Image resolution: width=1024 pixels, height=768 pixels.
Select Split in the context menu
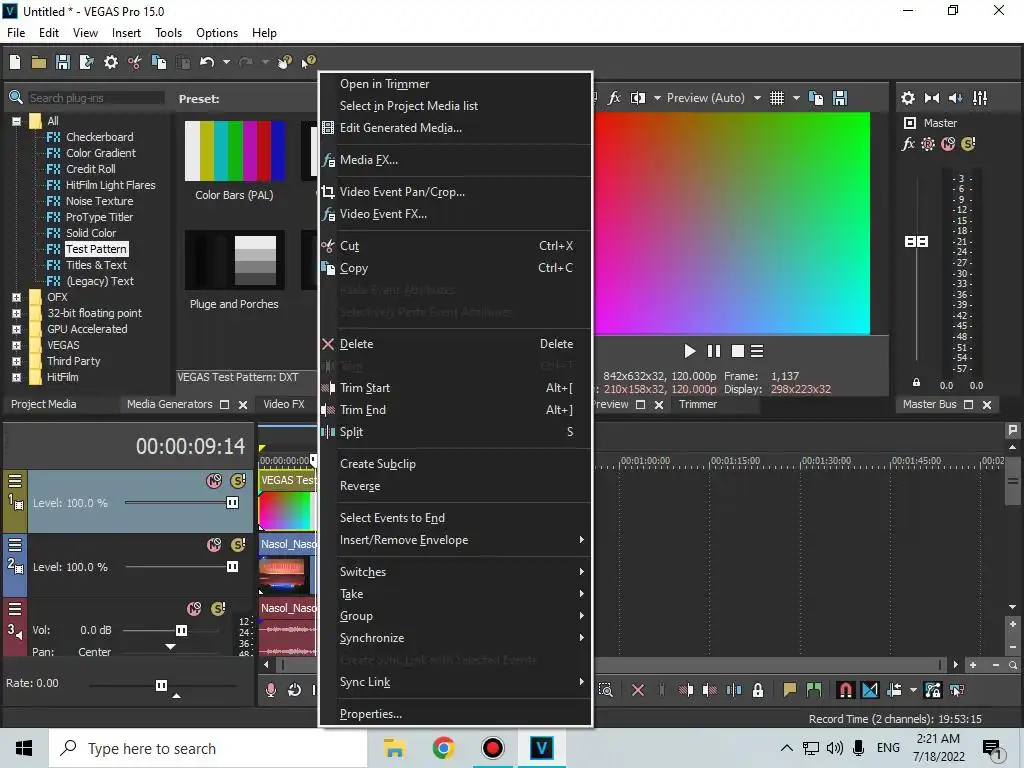pos(457,432)
